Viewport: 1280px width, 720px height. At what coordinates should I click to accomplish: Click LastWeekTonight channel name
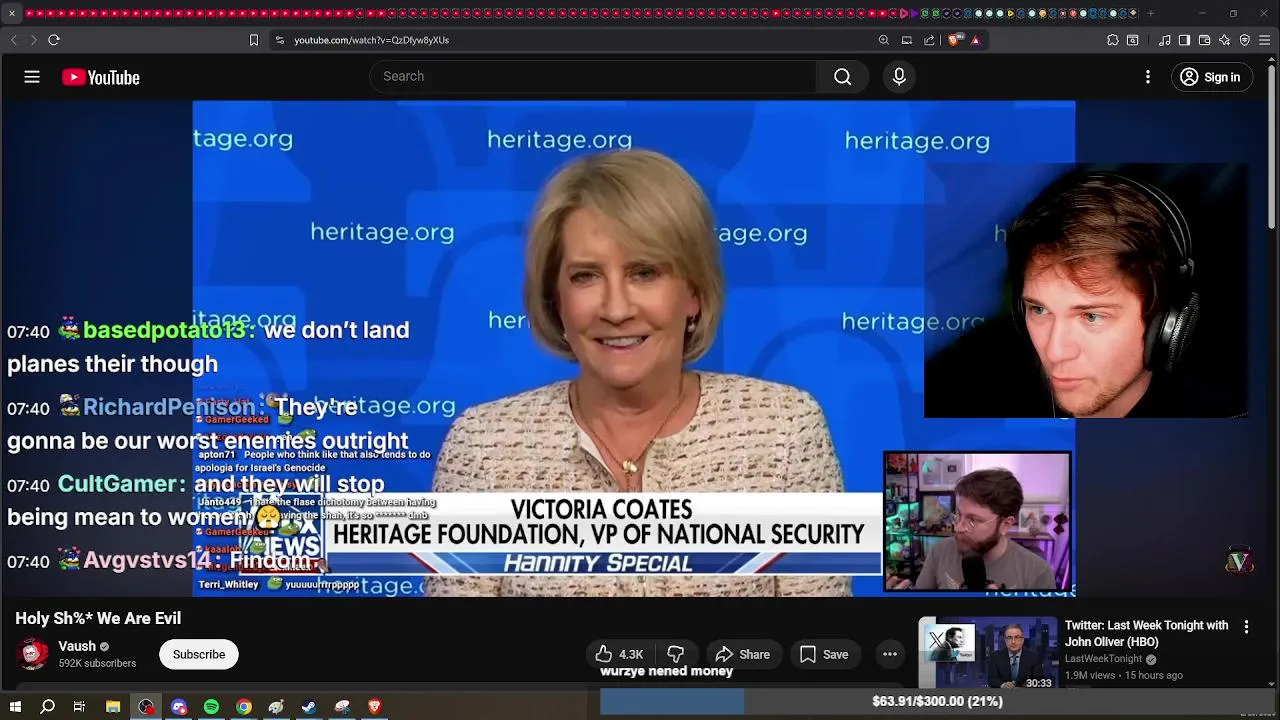tap(1103, 659)
